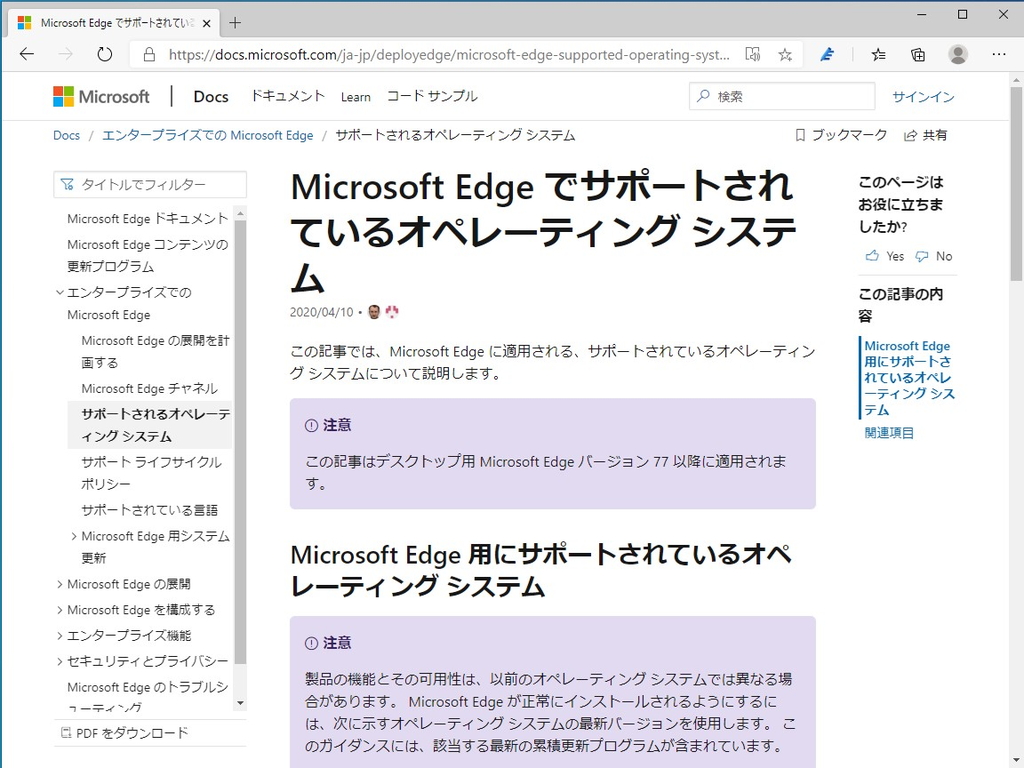Click the 共有 share button
Image resolution: width=1024 pixels, height=768 pixels.
click(925, 135)
